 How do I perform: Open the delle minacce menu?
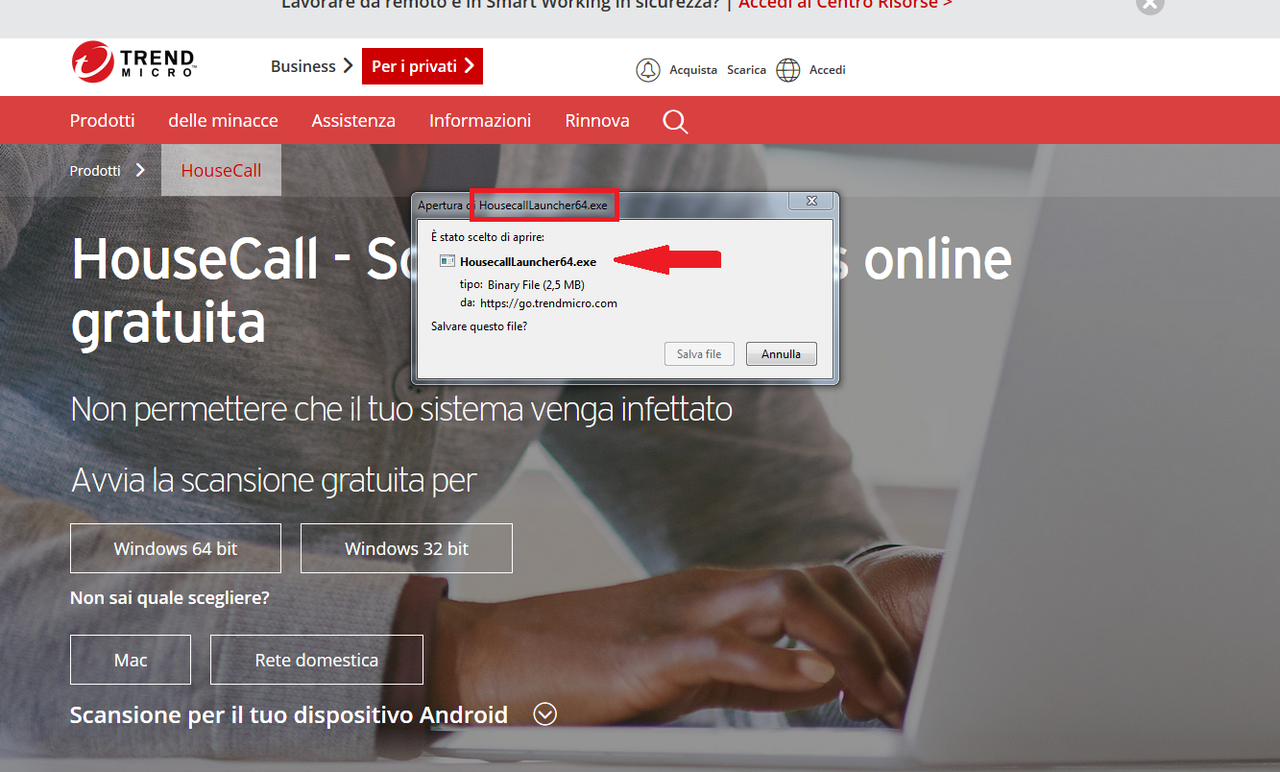[223, 121]
